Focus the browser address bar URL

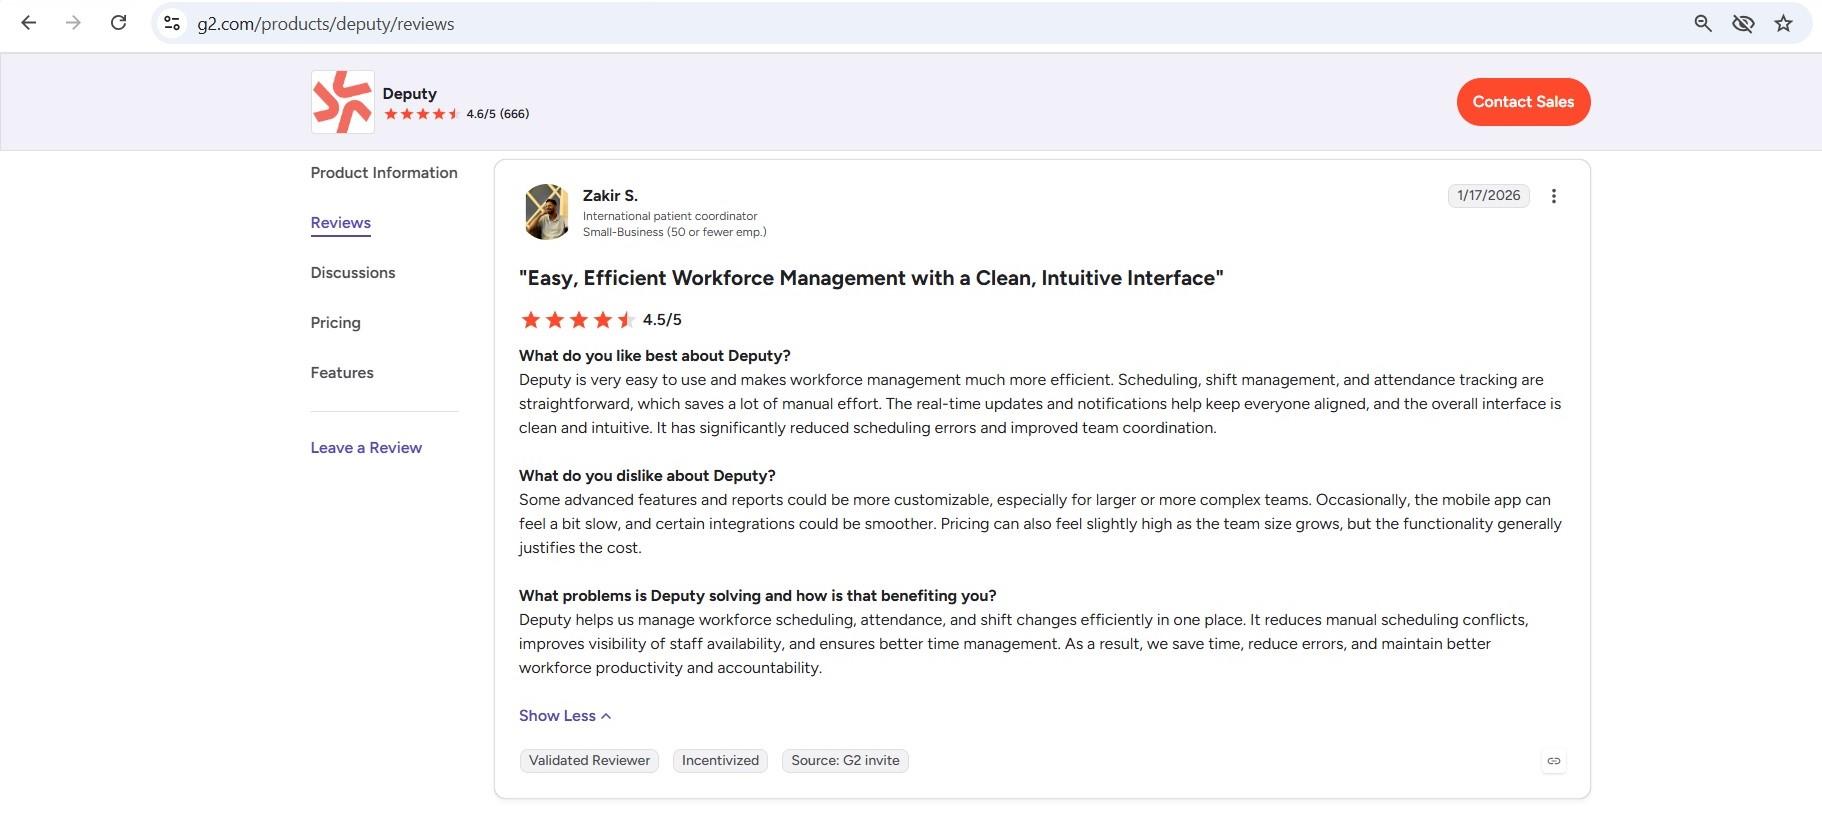tap(326, 24)
